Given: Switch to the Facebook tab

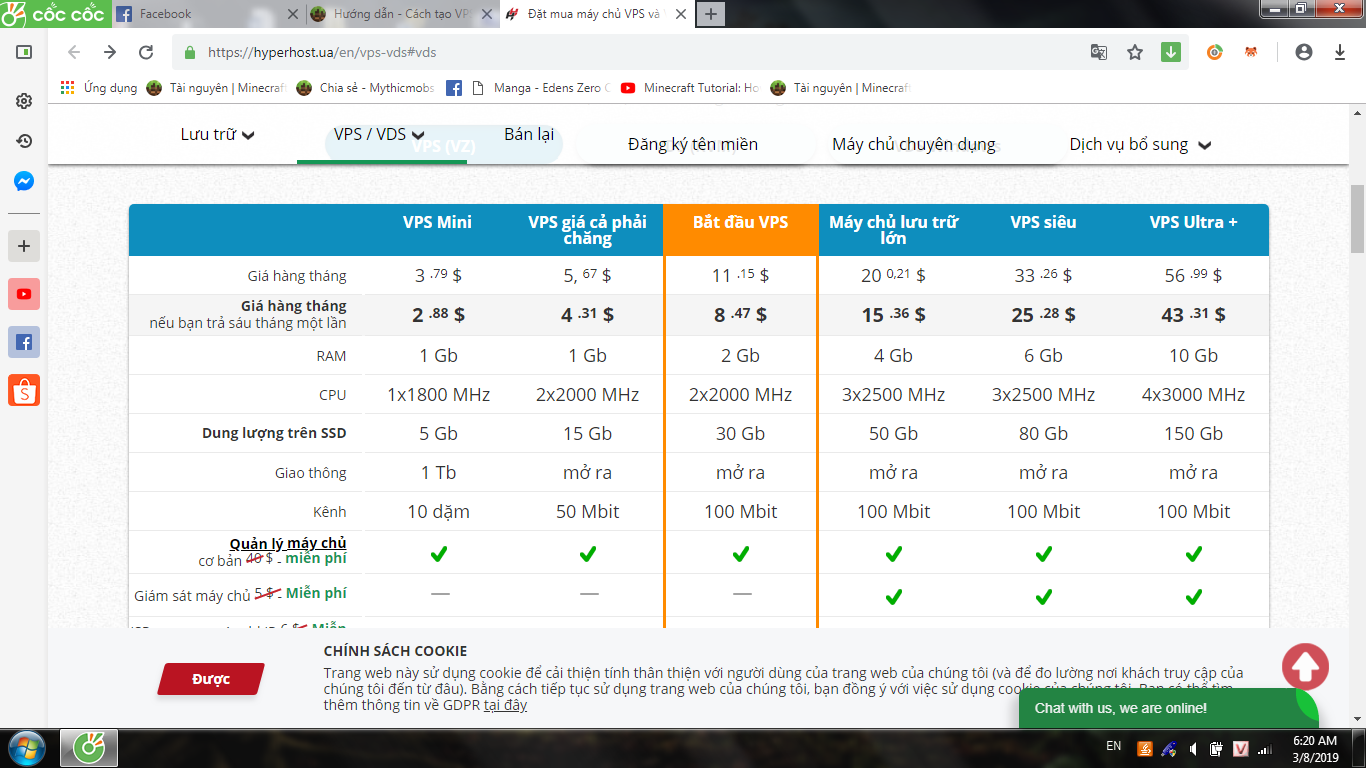Looking at the screenshot, I should pyautogui.click(x=206, y=14).
